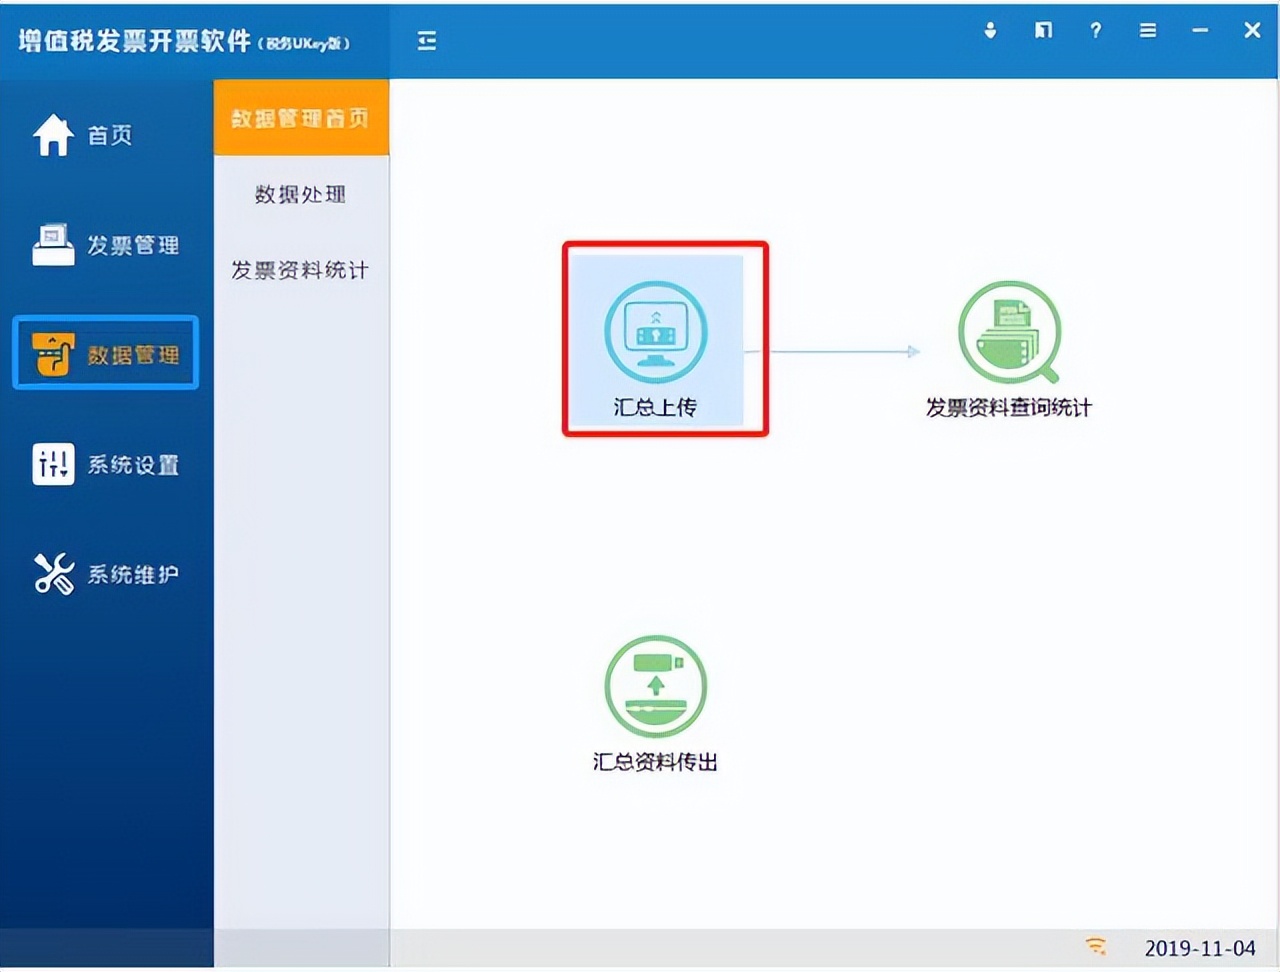Open the 汇总上传 summary upload function
1280x972 pixels.
tap(655, 340)
